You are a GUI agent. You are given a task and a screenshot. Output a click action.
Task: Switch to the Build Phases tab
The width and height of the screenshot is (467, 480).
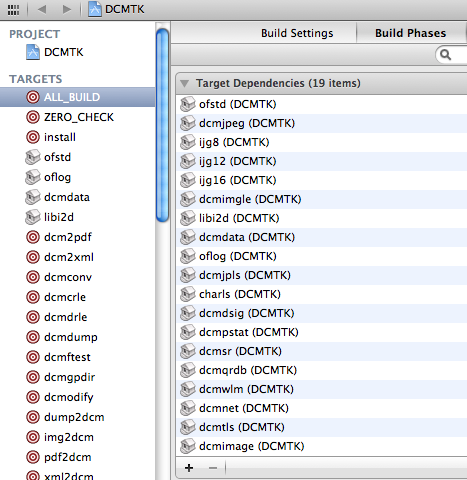pyautogui.click(x=410, y=33)
